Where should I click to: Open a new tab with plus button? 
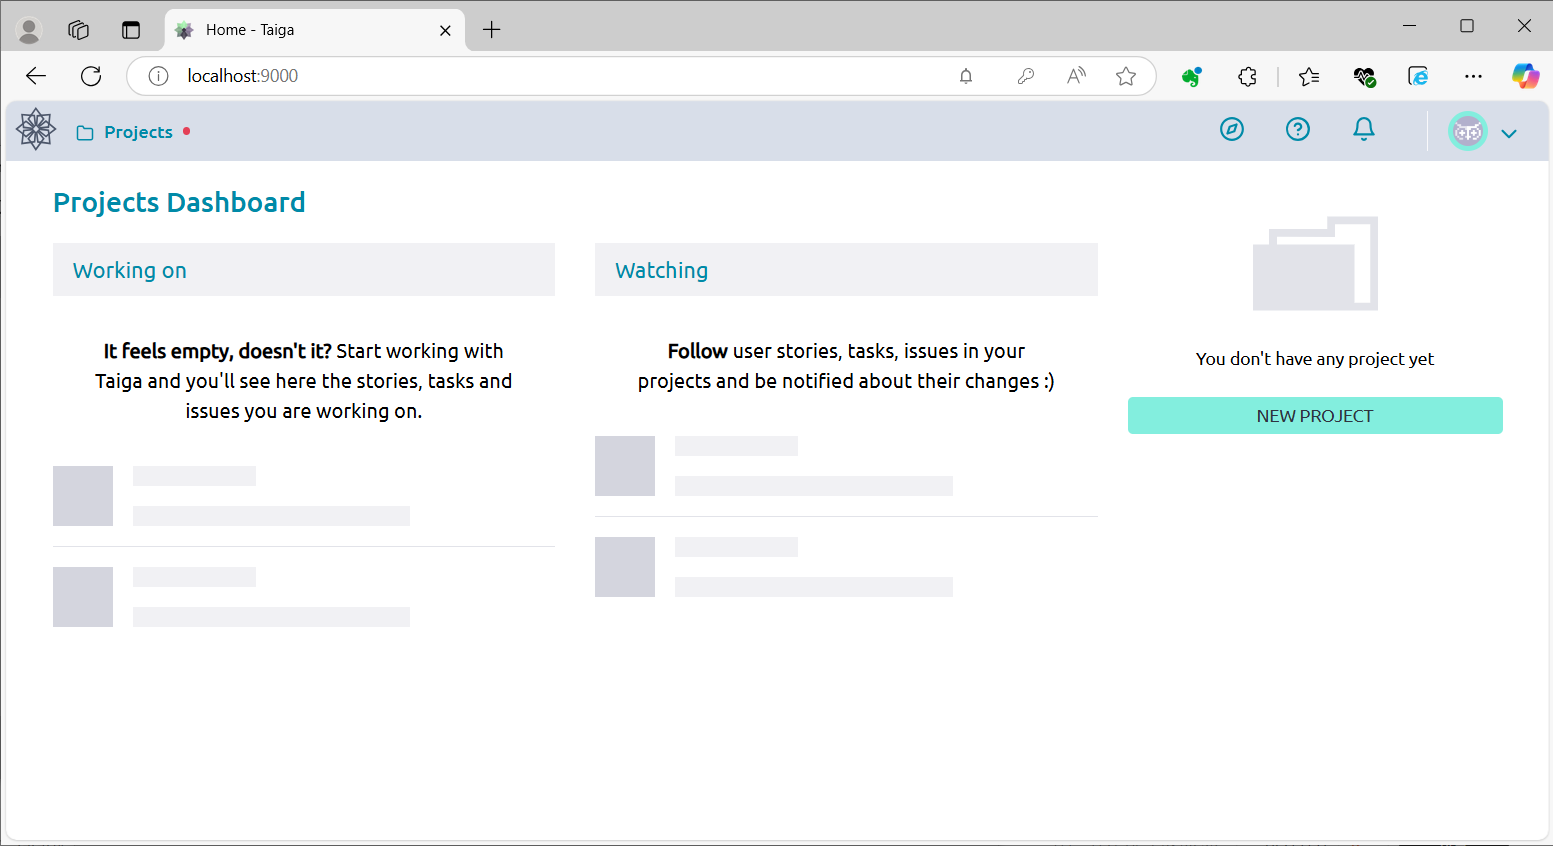(x=491, y=30)
